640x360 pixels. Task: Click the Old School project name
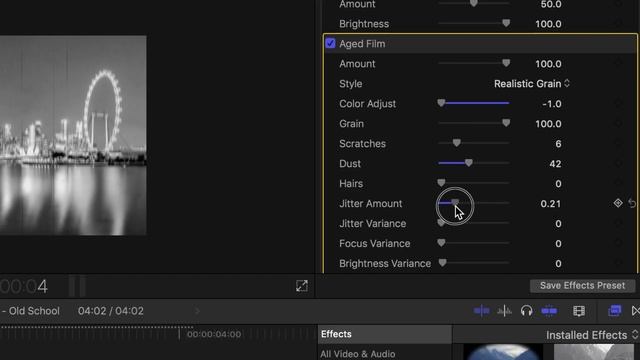click(34, 311)
